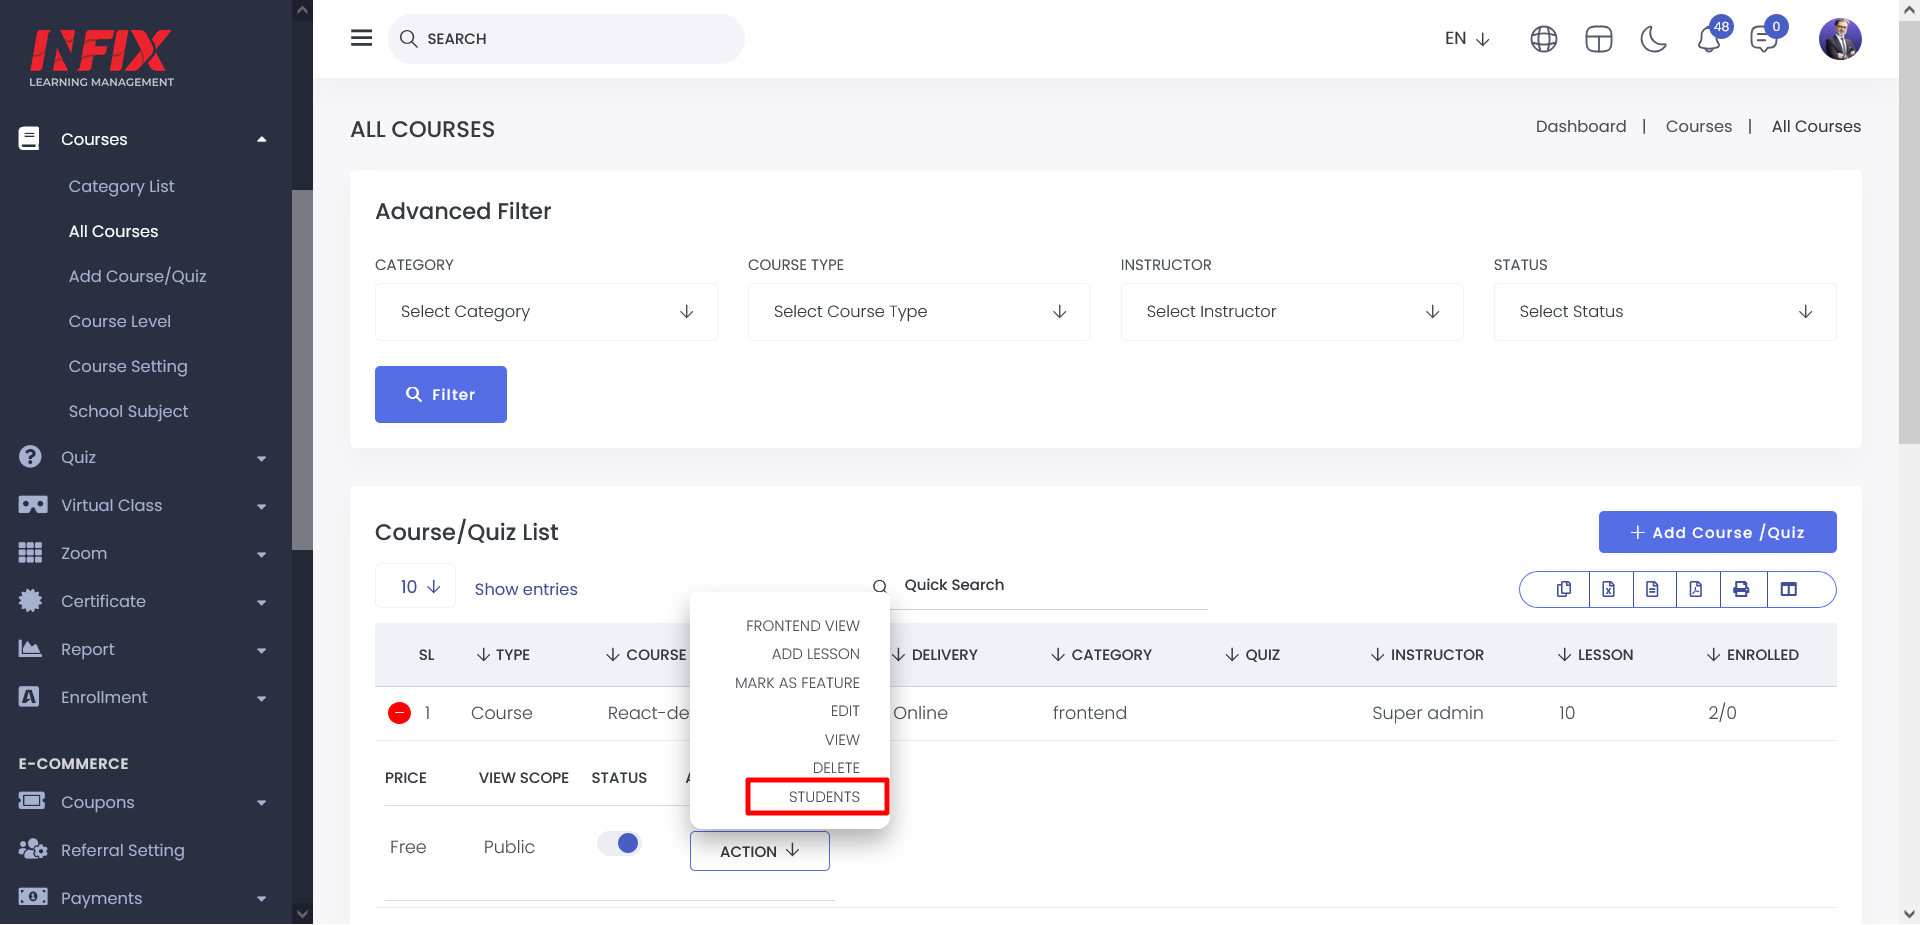1920x925 pixels.
Task: Select MARK AS FEATURE menu option
Action: [x=797, y=683]
